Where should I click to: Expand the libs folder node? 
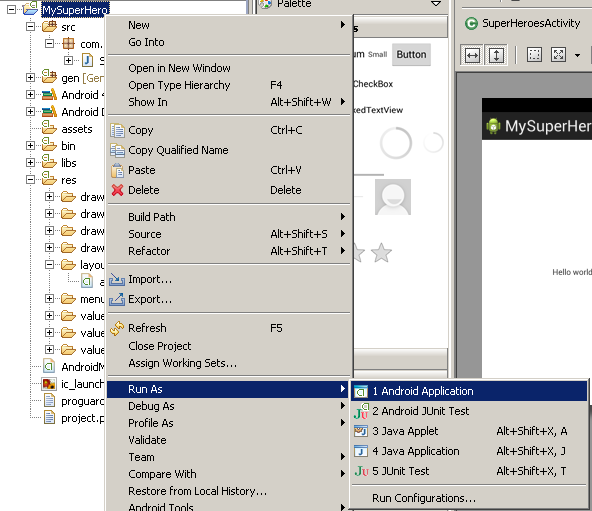coord(30,162)
